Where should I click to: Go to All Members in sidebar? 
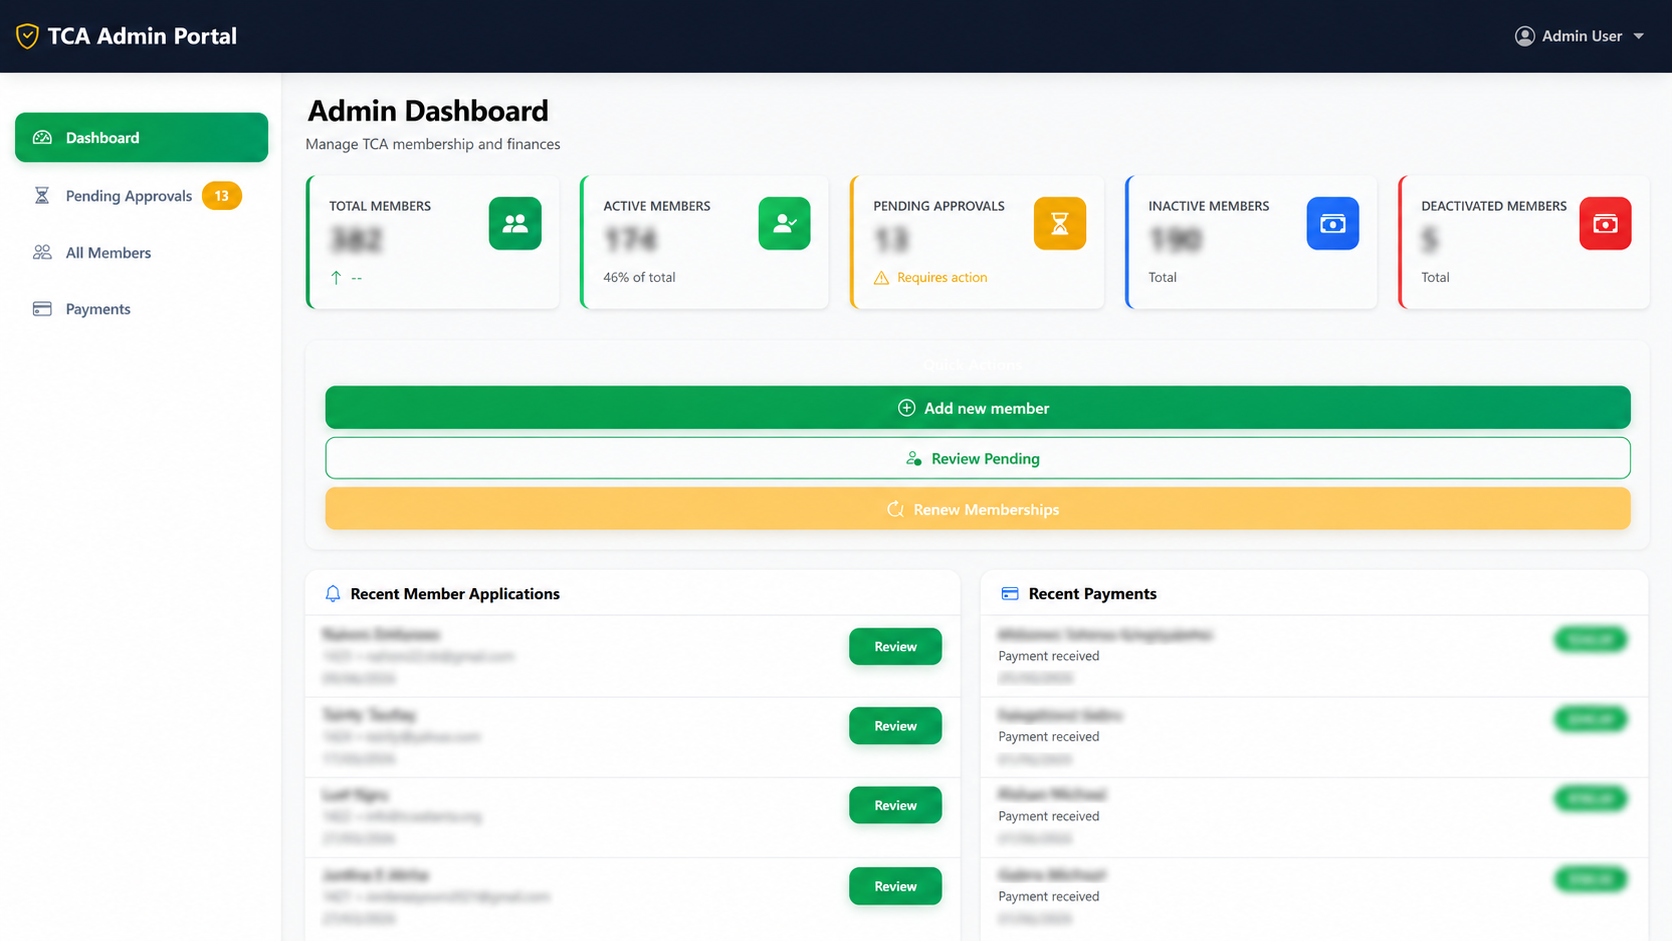pos(141,253)
